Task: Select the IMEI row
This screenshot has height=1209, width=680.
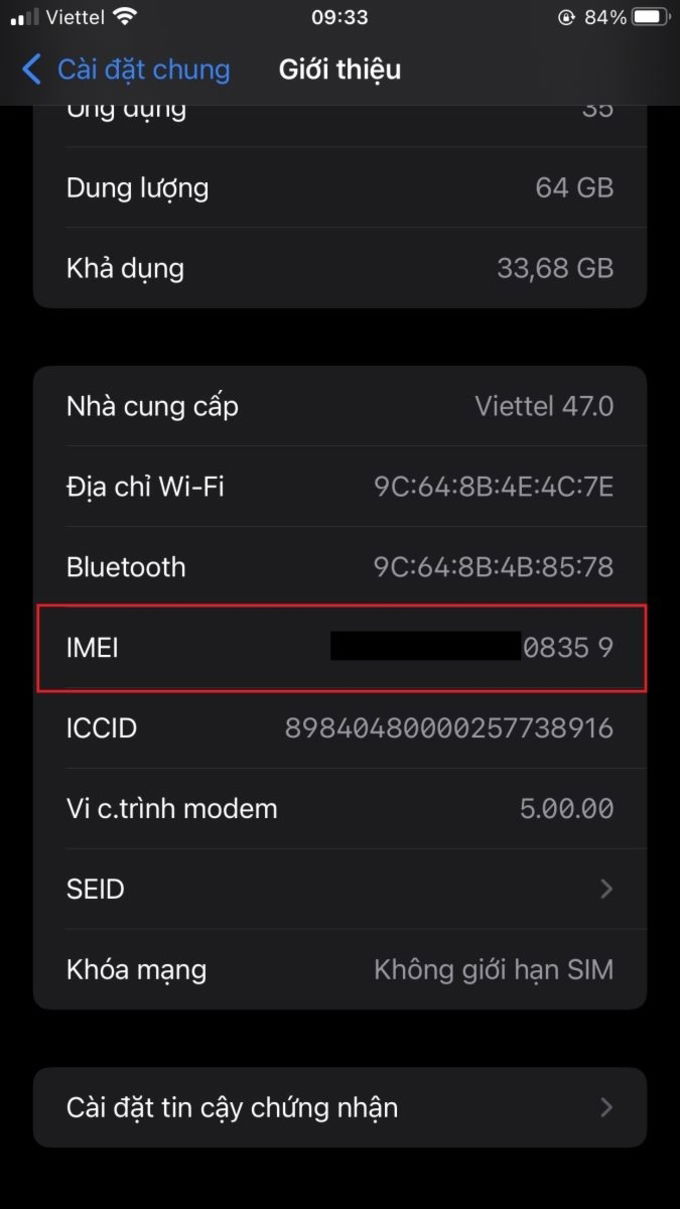Action: 340,648
